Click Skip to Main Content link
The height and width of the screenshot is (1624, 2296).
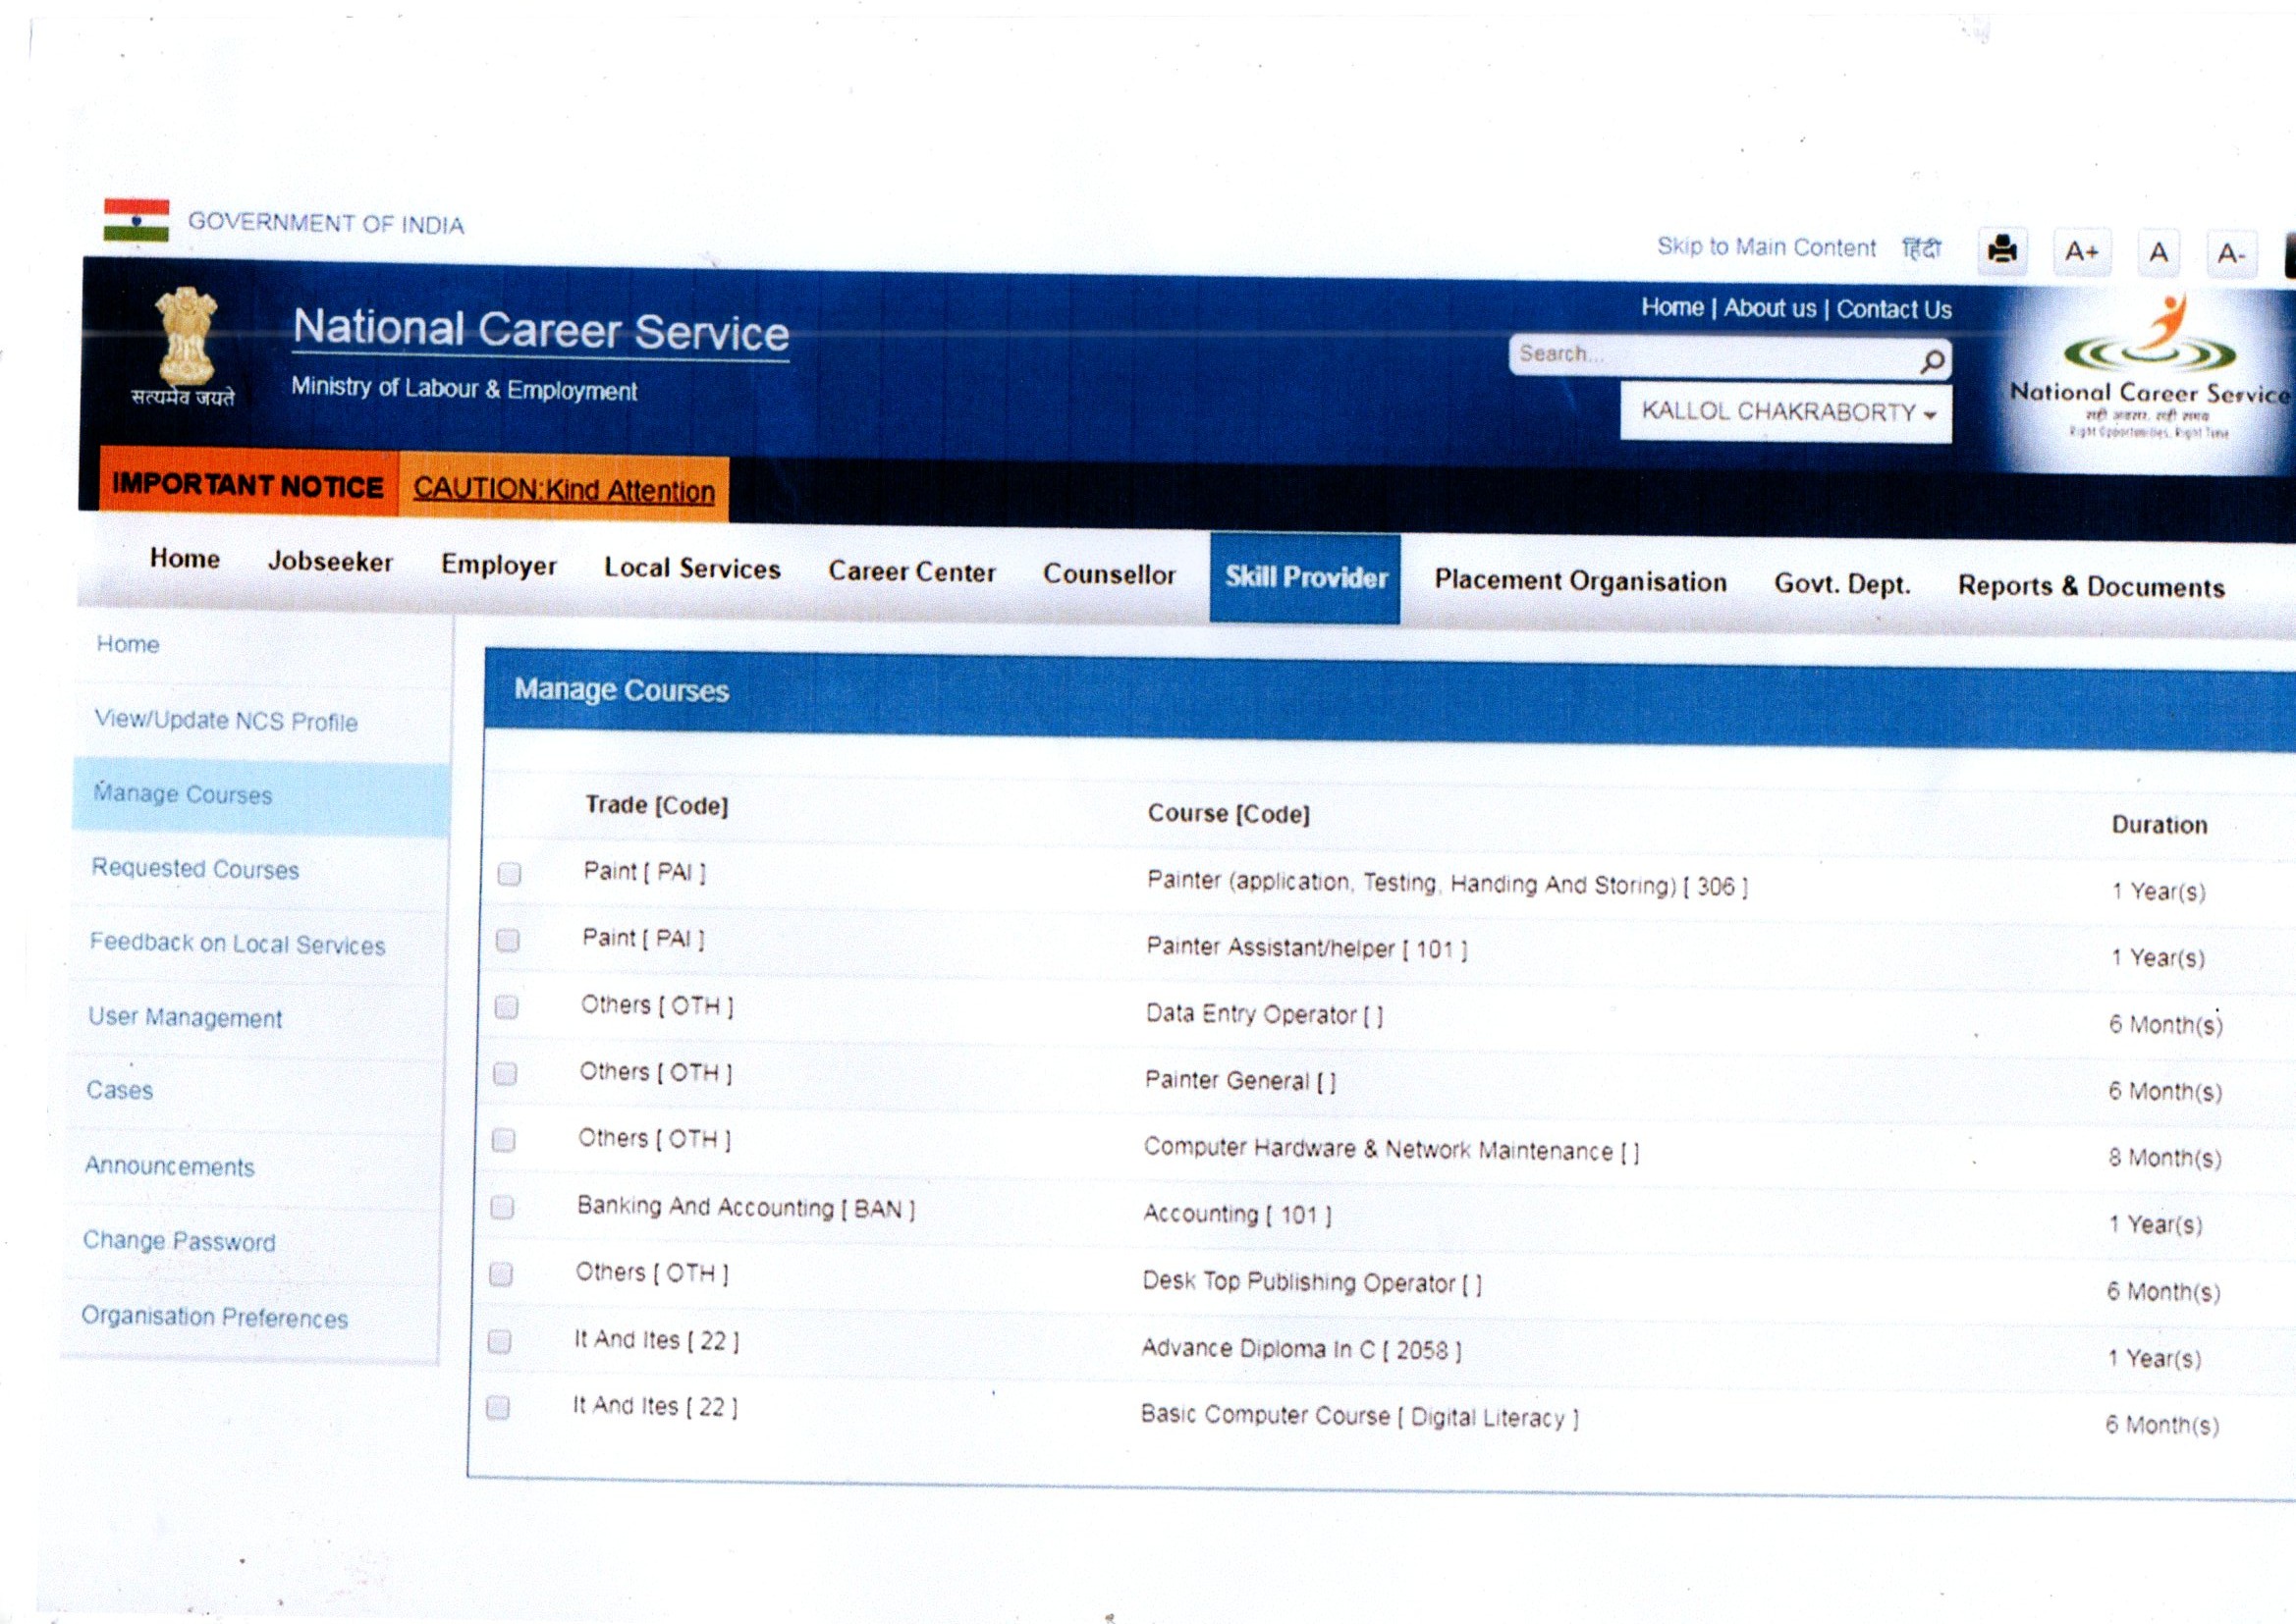tap(1766, 247)
